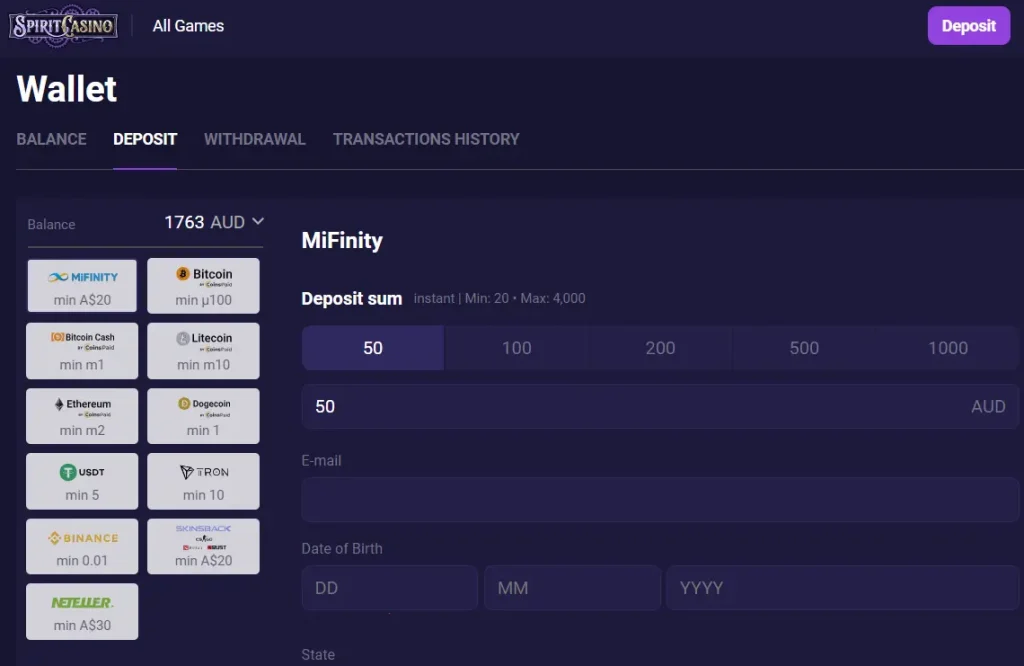Screen dimensions: 1024x666
Task: Click the MiFinity heading text
Action: tap(342, 240)
